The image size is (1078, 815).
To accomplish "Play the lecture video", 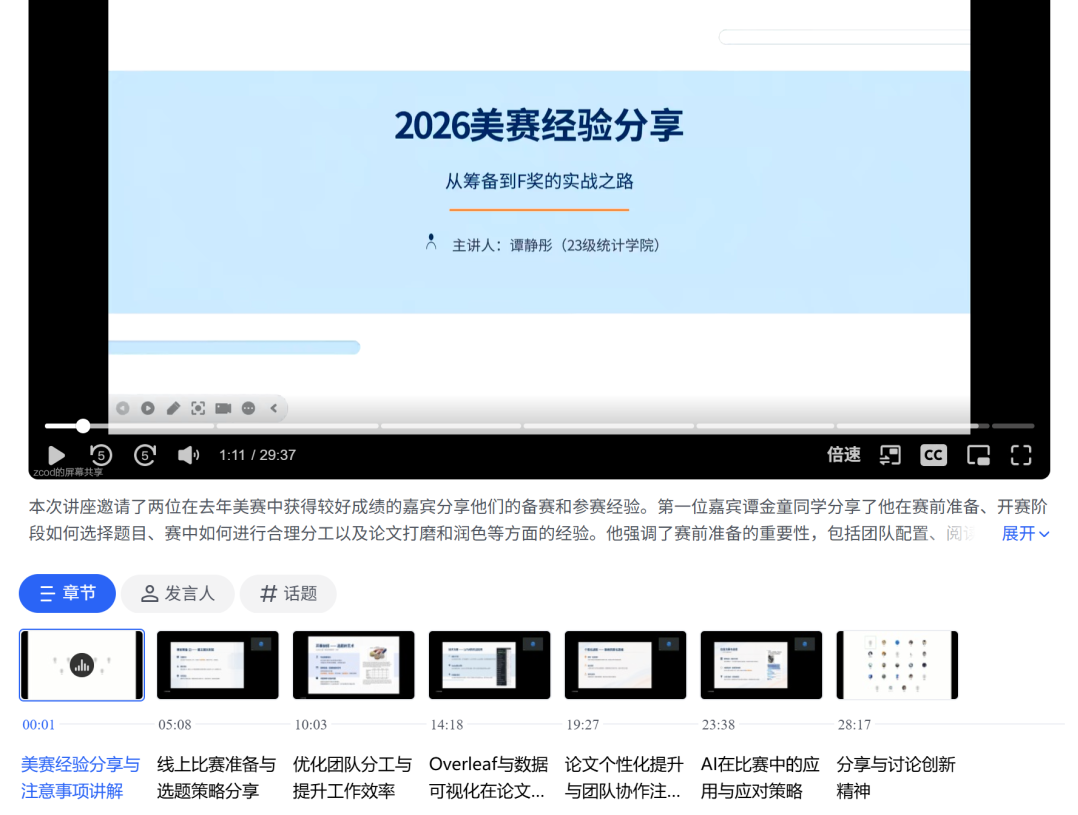I will (x=56, y=456).
